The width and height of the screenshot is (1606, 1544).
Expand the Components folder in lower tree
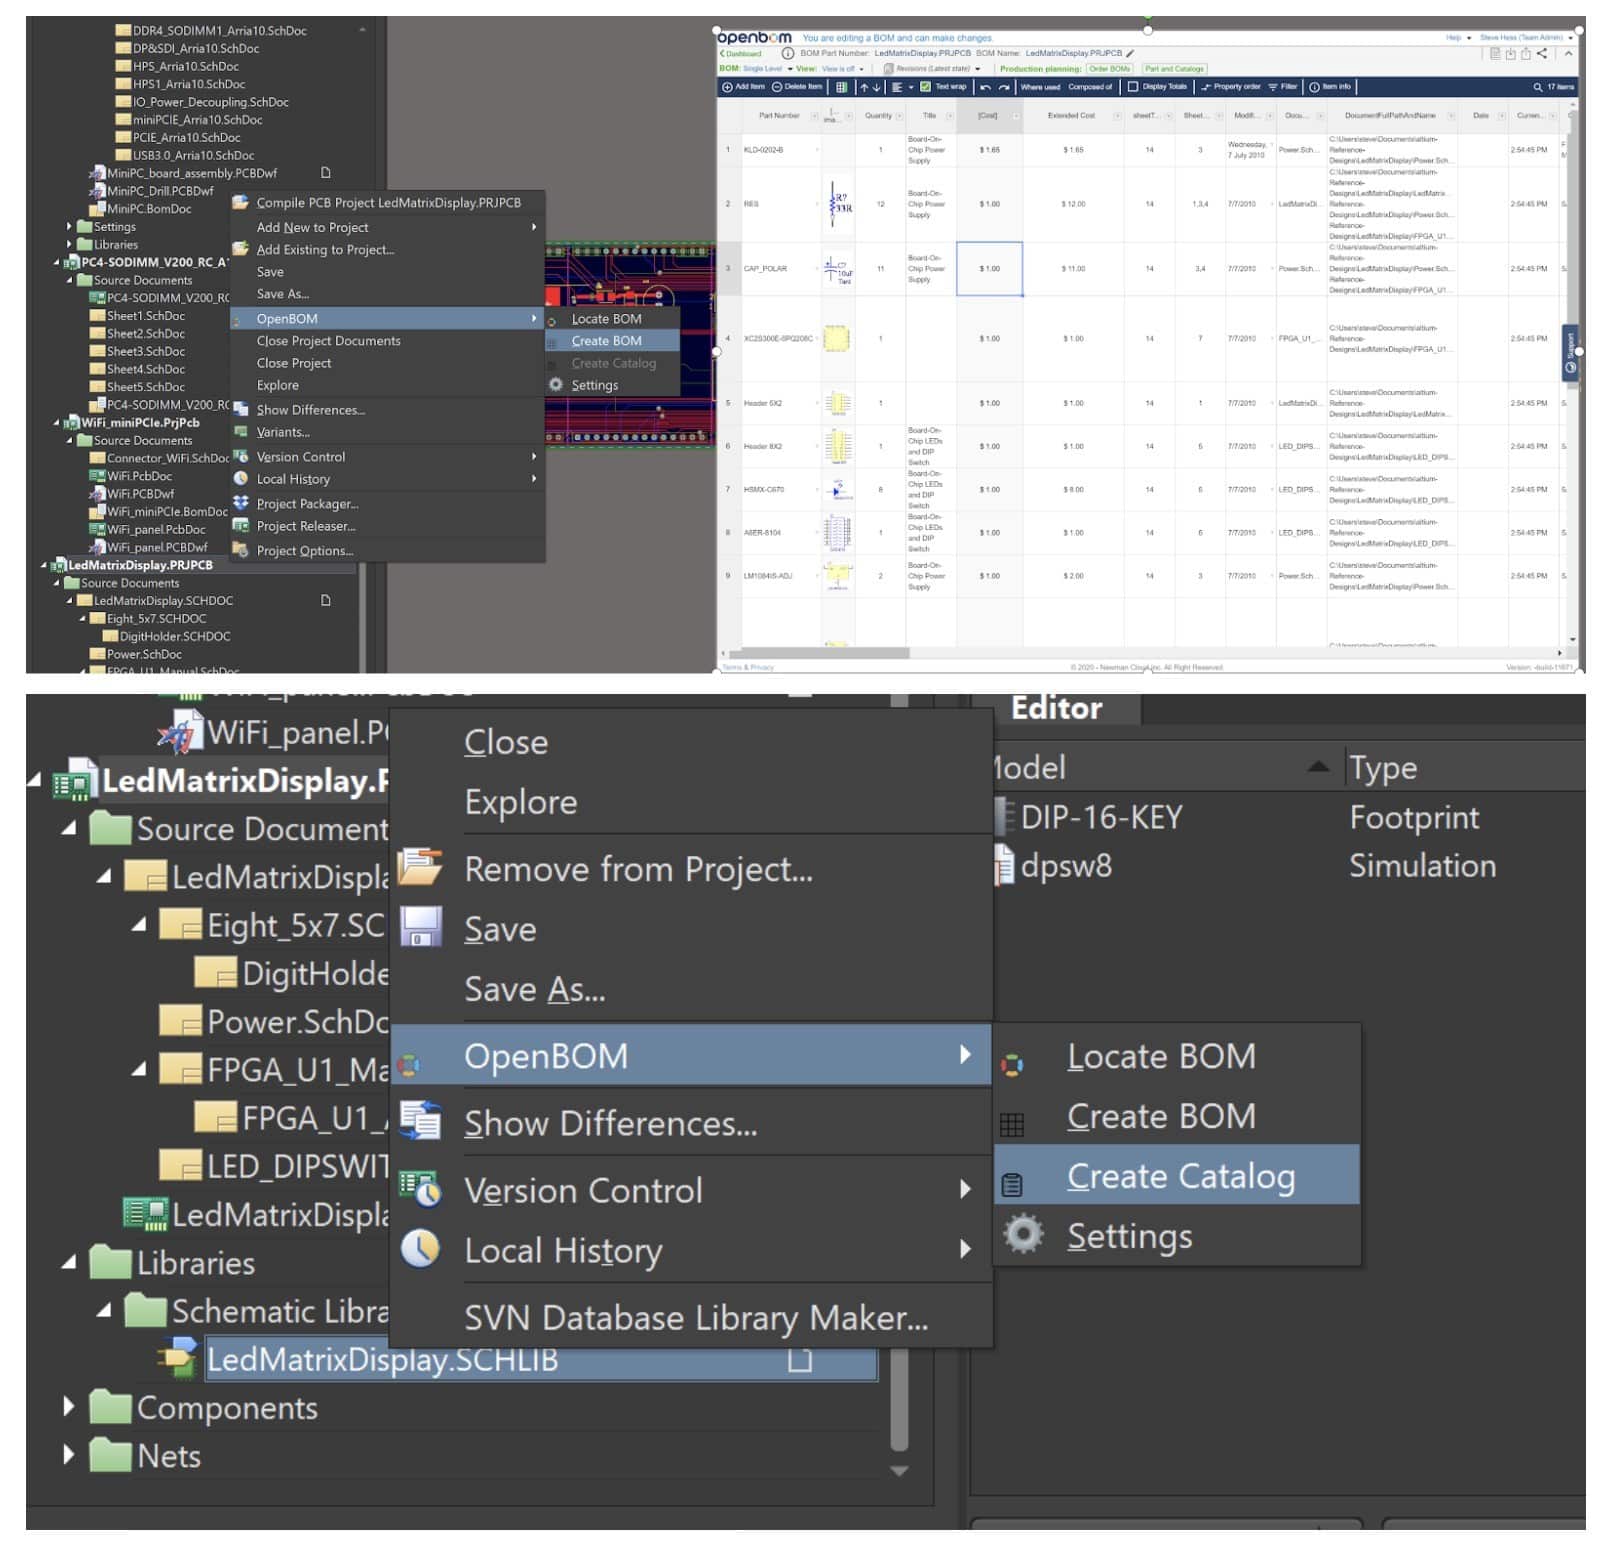[x=69, y=1407]
